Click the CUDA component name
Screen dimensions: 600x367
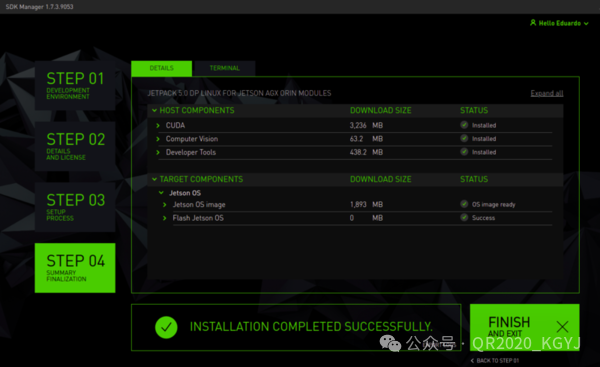click(x=175, y=126)
